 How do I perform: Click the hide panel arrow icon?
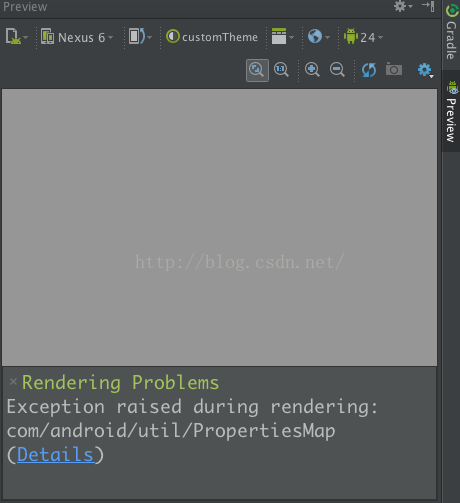coord(428,6)
